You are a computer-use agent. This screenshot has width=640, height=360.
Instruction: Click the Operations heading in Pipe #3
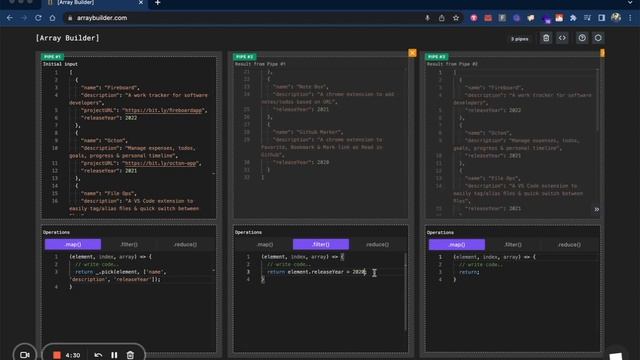click(x=440, y=233)
